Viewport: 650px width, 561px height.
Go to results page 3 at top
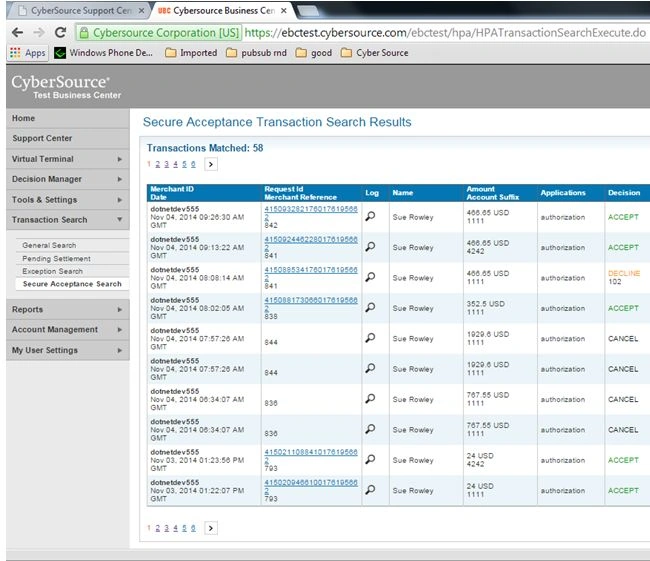coord(166,165)
